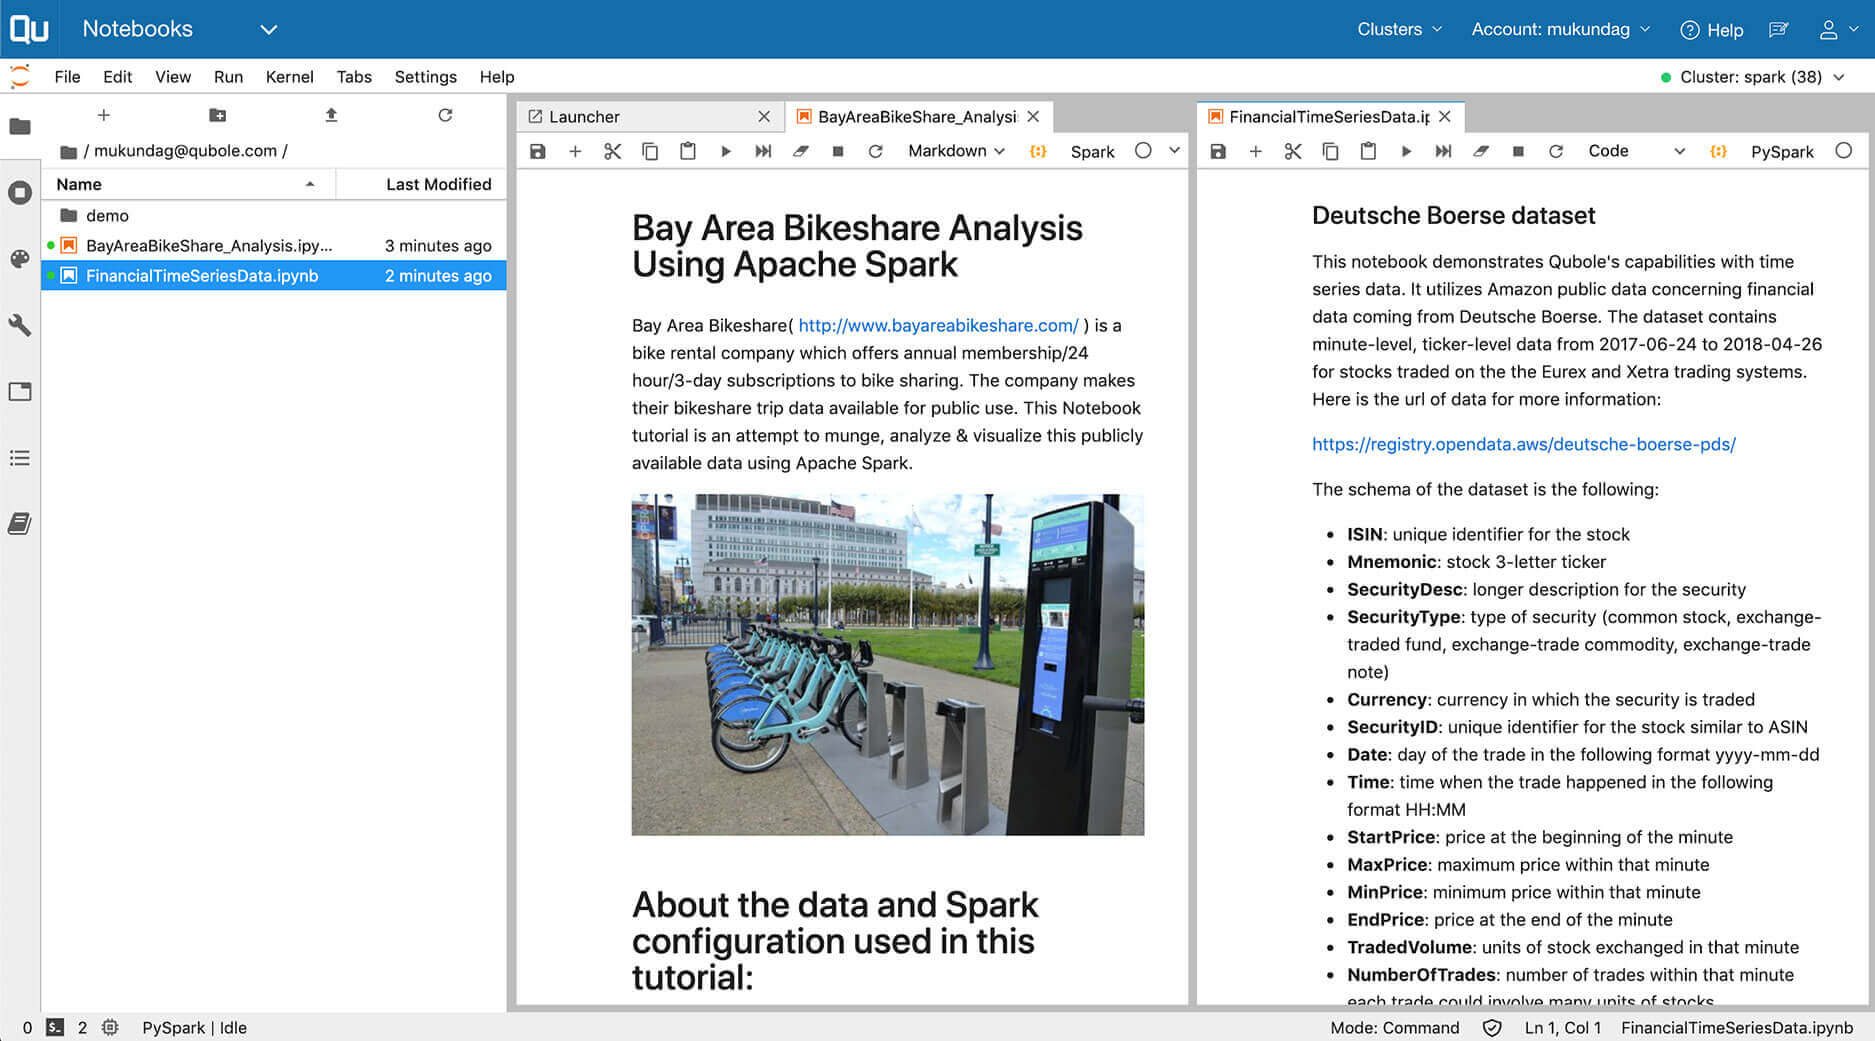
Task: Paste cell in FinancialTimeSeriesData notebook
Action: (1368, 151)
